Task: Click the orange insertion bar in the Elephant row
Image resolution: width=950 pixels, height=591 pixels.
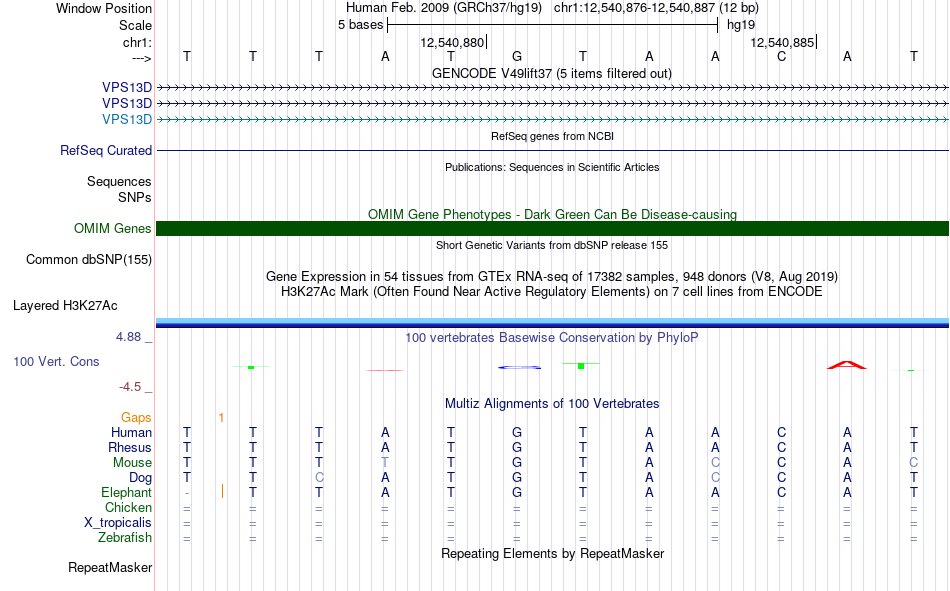Action: tap(222, 492)
